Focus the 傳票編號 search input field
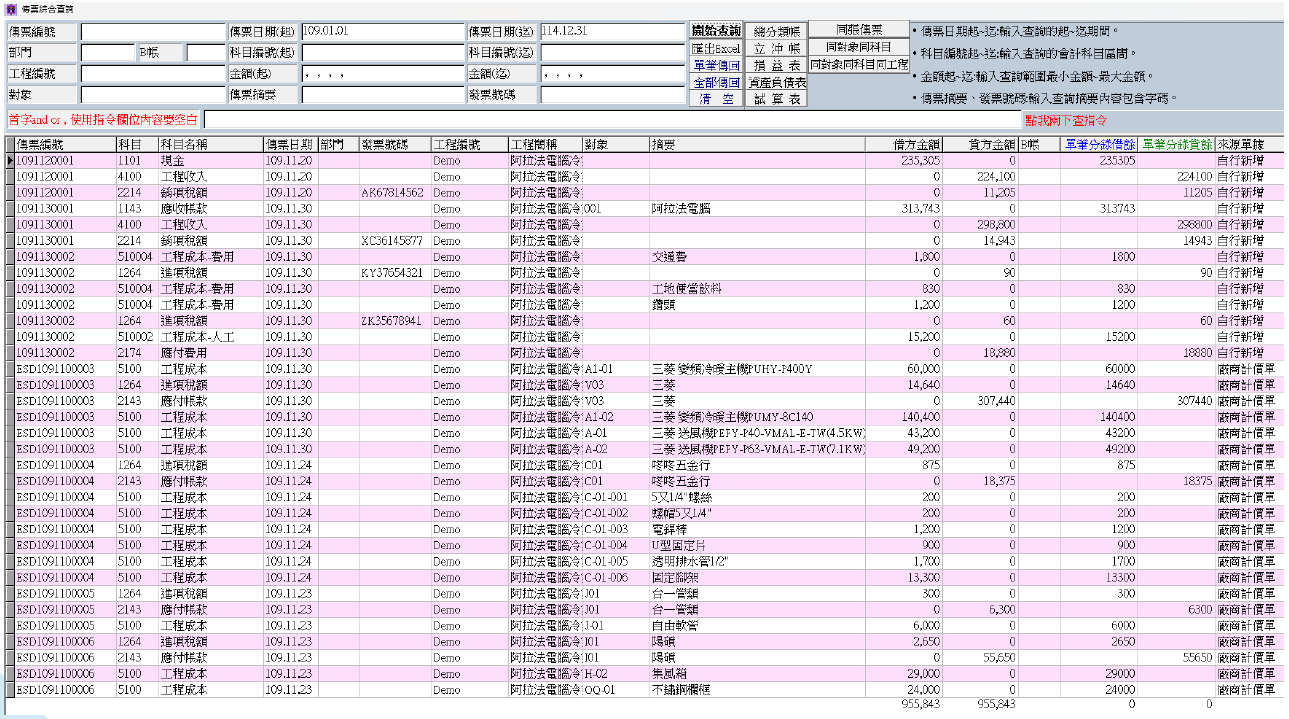The image size is (1289, 719). click(x=153, y=32)
